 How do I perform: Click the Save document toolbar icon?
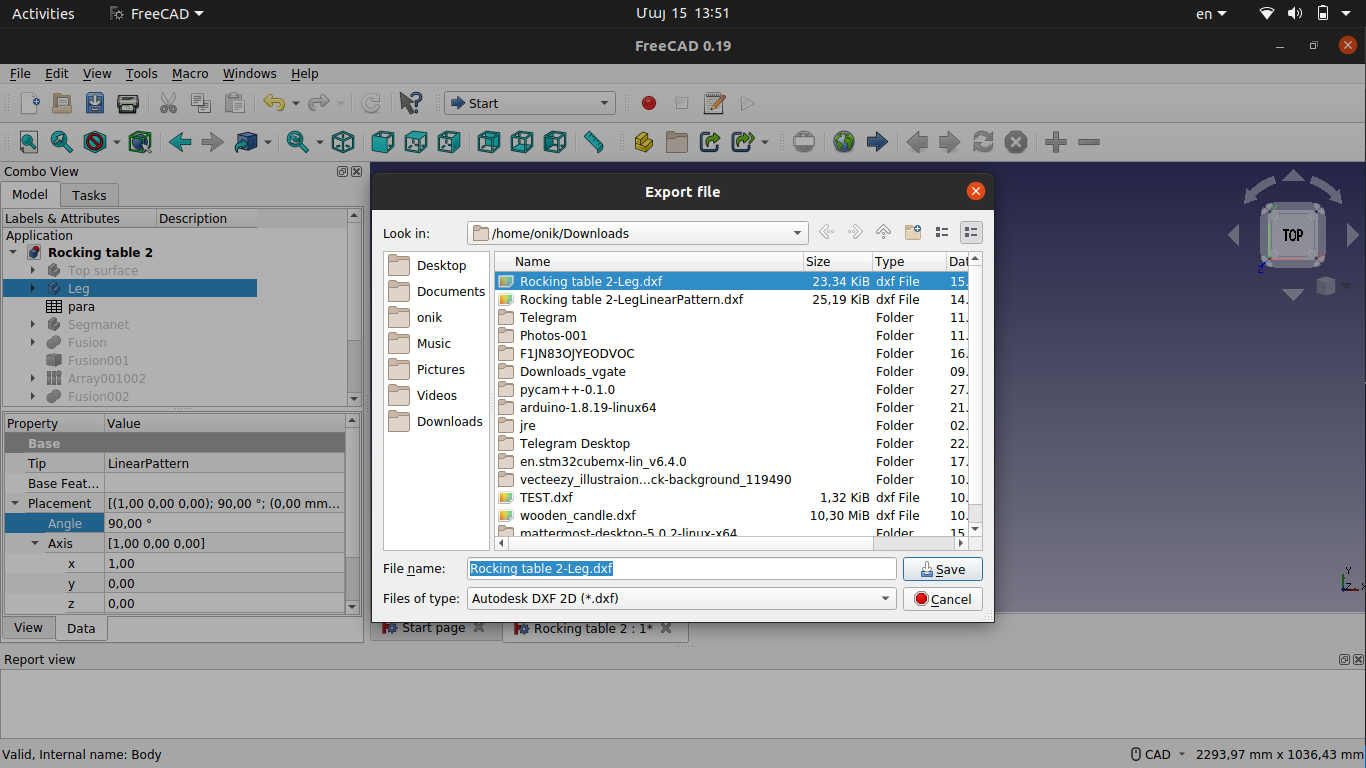coord(95,103)
